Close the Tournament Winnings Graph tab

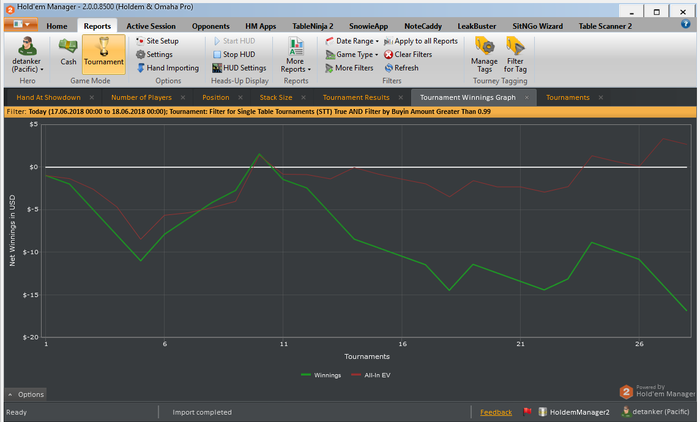[527, 97]
